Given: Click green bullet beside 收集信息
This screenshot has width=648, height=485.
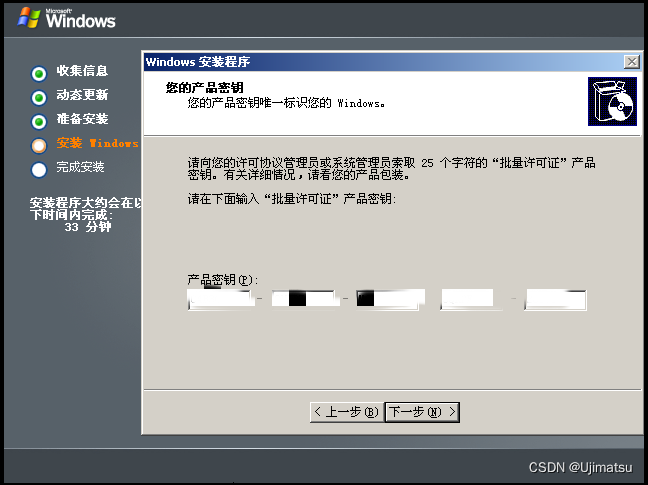Looking at the screenshot, I should 39,74.
